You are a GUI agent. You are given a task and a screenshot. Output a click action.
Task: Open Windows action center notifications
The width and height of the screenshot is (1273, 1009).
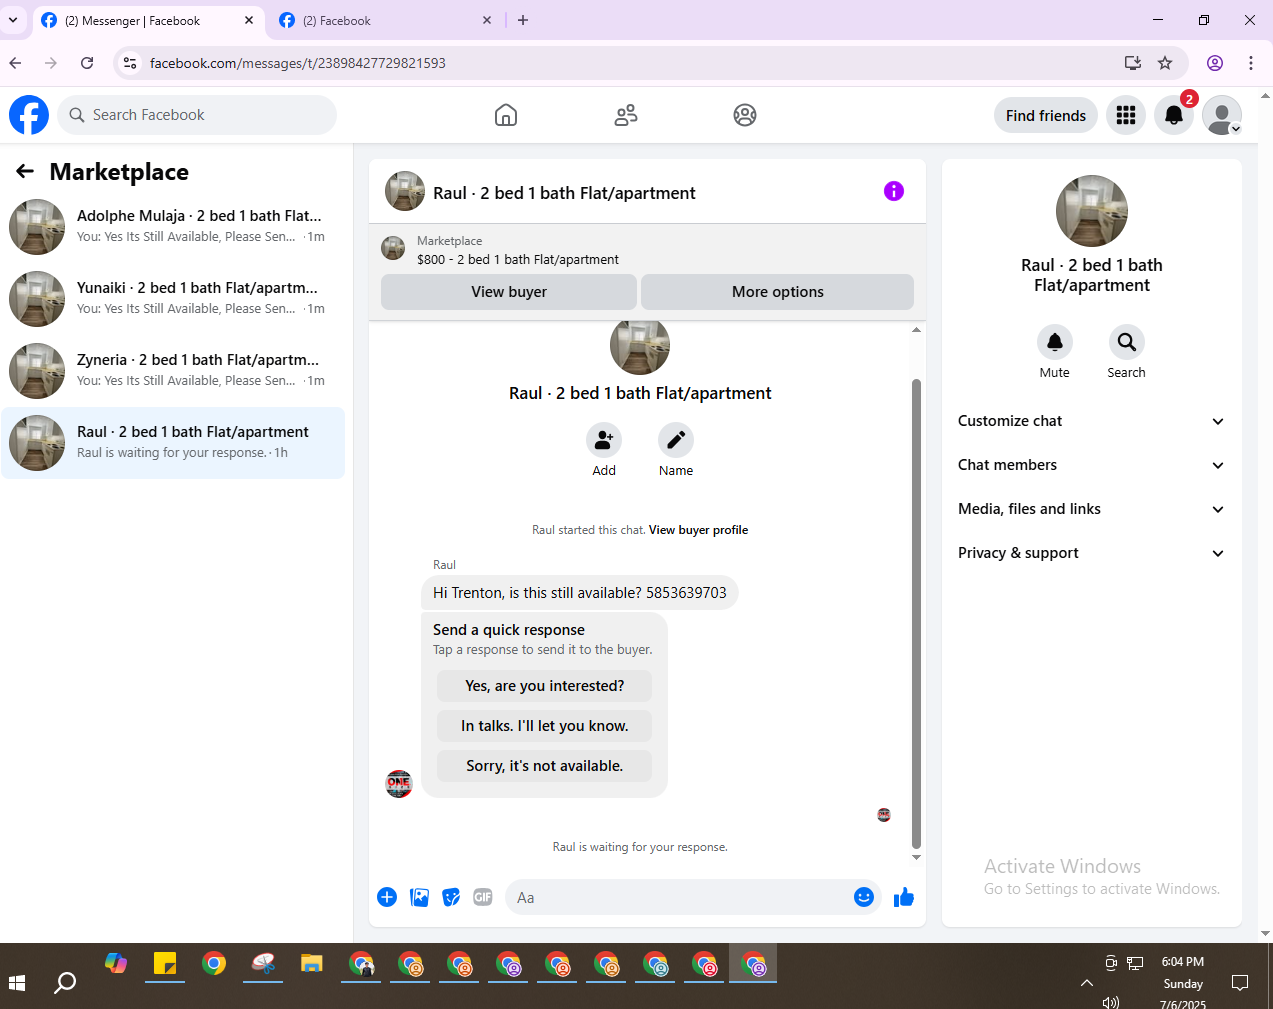1240,983
